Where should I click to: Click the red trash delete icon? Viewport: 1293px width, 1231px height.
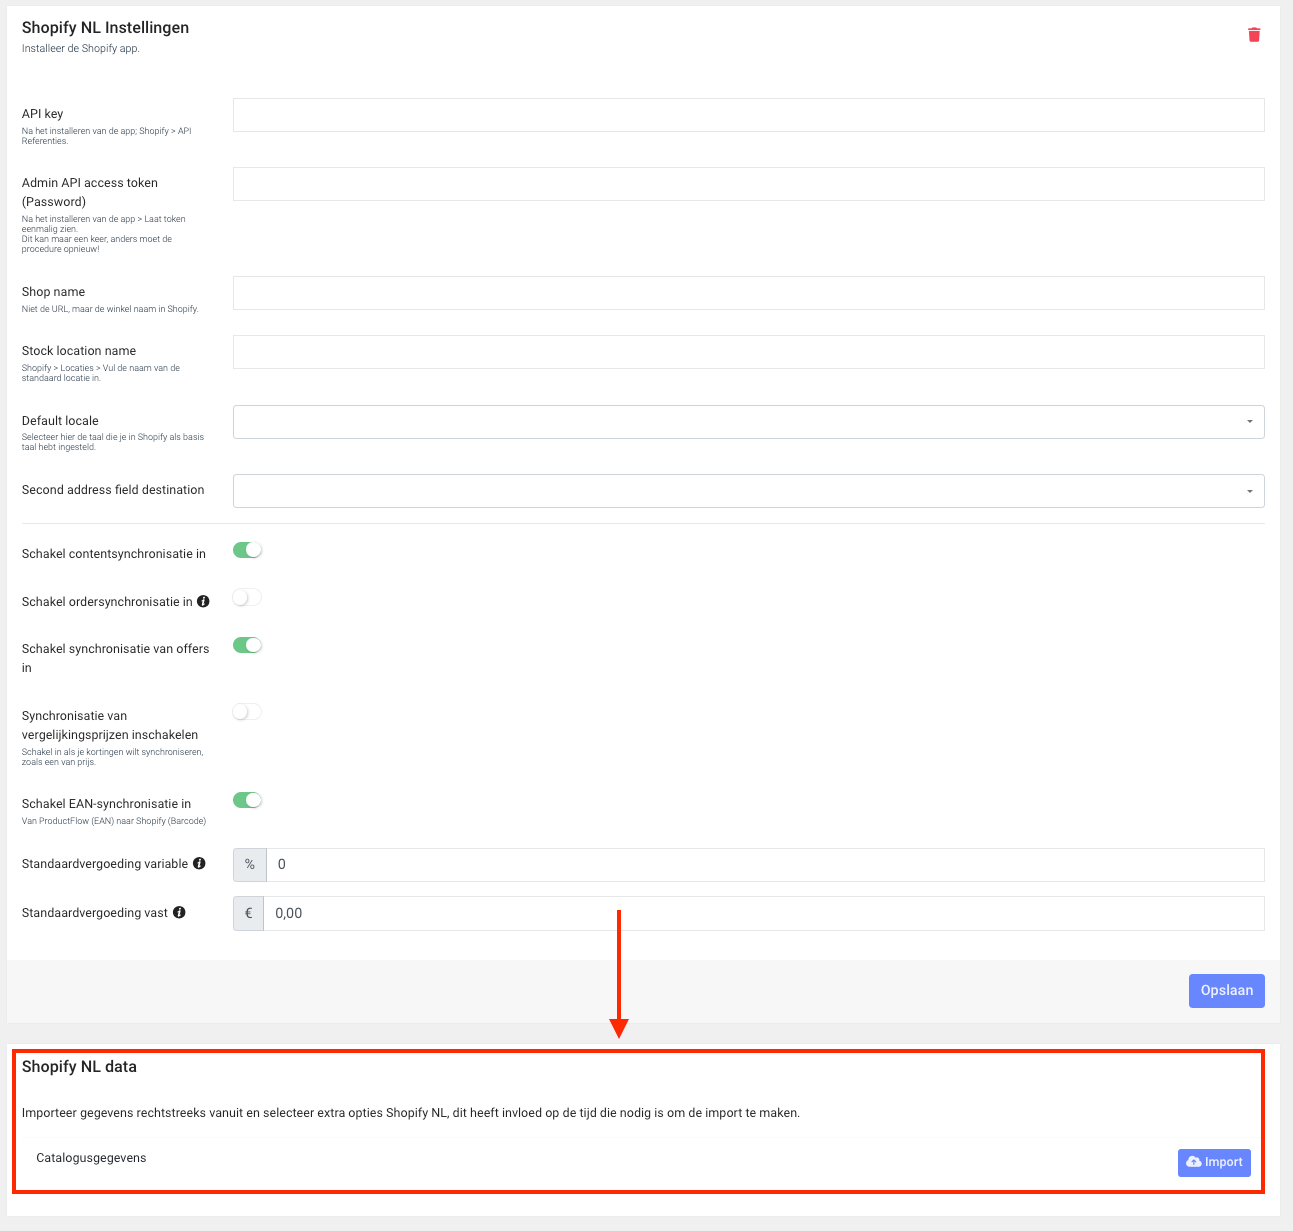tap(1254, 35)
